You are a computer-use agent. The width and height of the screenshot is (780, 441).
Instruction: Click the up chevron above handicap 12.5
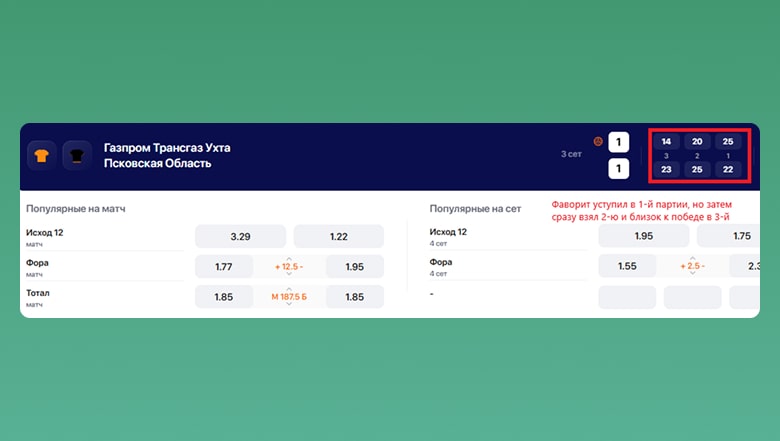(289, 257)
